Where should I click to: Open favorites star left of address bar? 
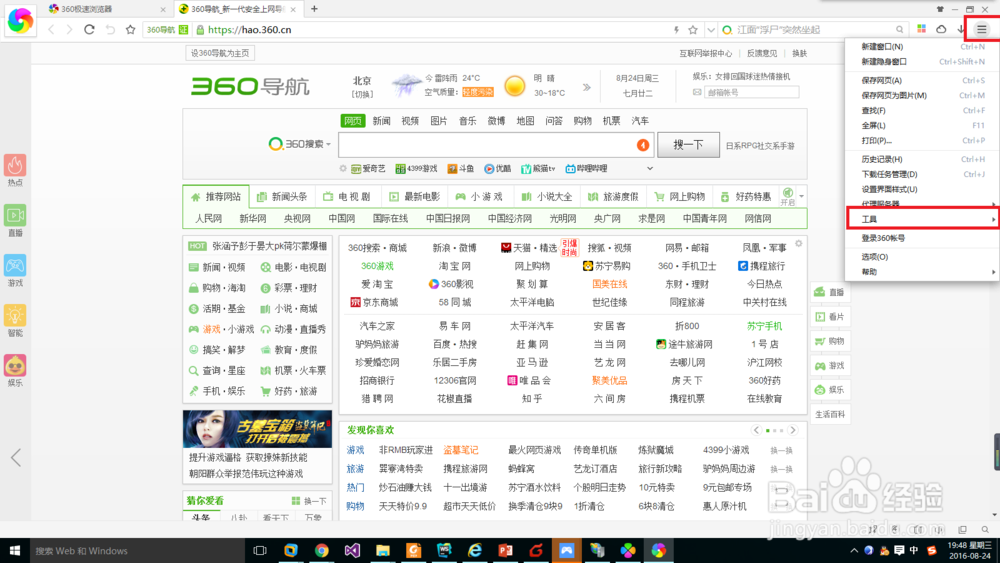pos(131,29)
